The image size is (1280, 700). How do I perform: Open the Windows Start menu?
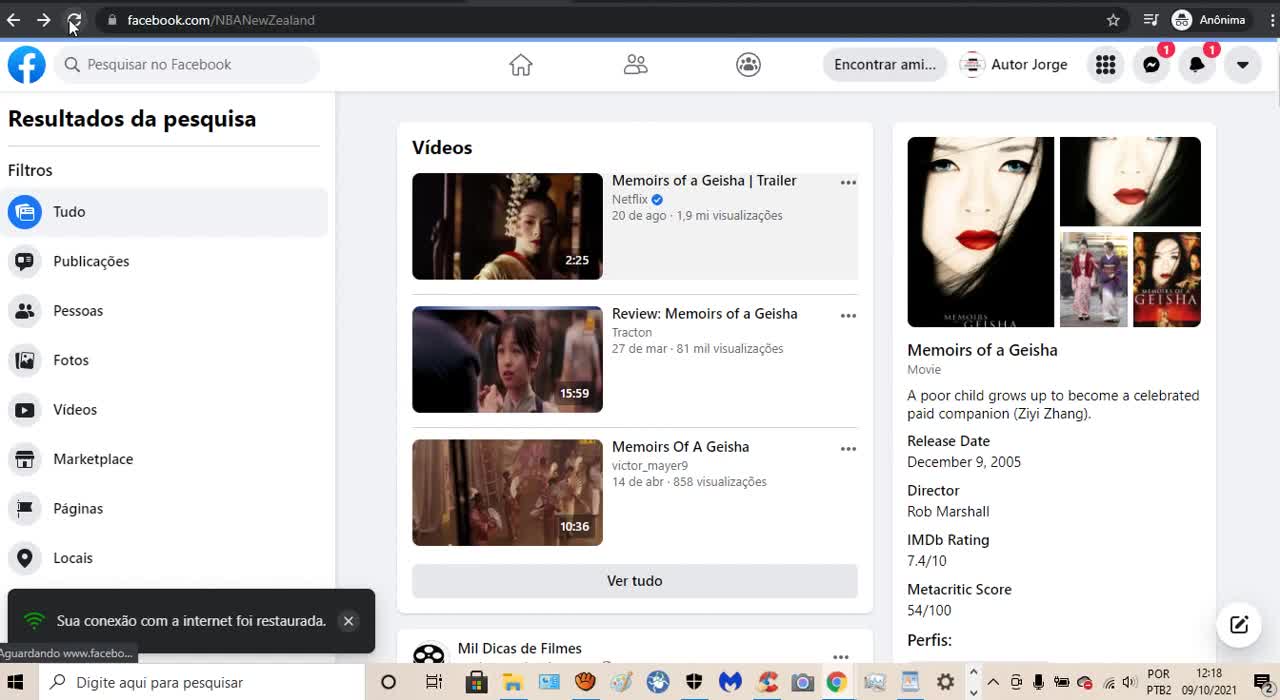(x=15, y=682)
